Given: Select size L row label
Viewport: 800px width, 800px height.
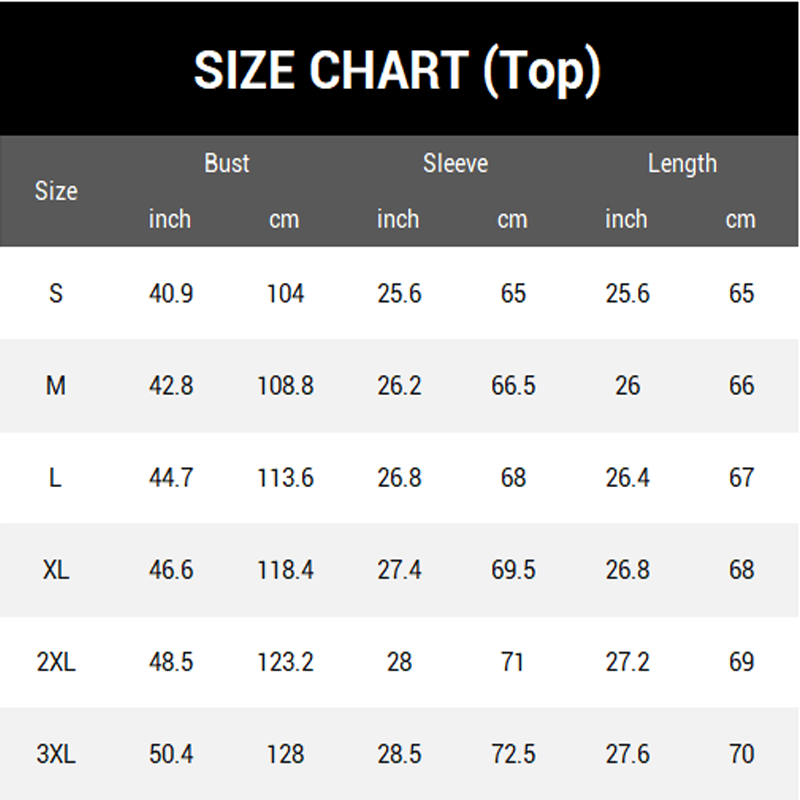Looking at the screenshot, I should click(x=55, y=478).
